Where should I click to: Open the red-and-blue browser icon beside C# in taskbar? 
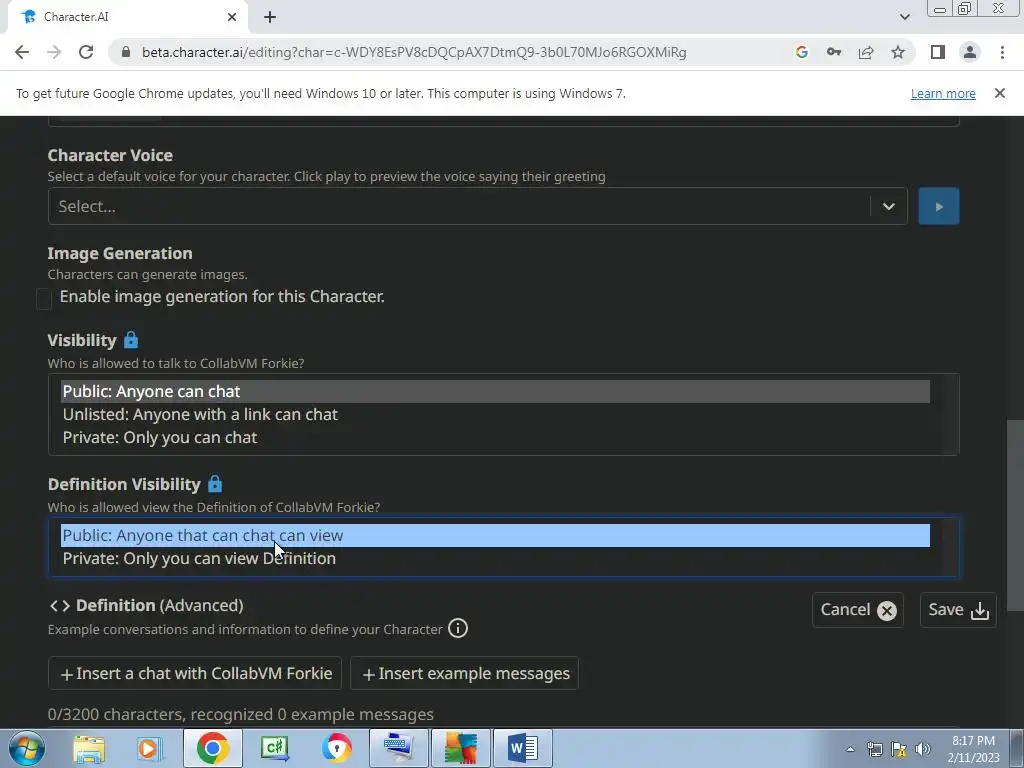(x=336, y=748)
